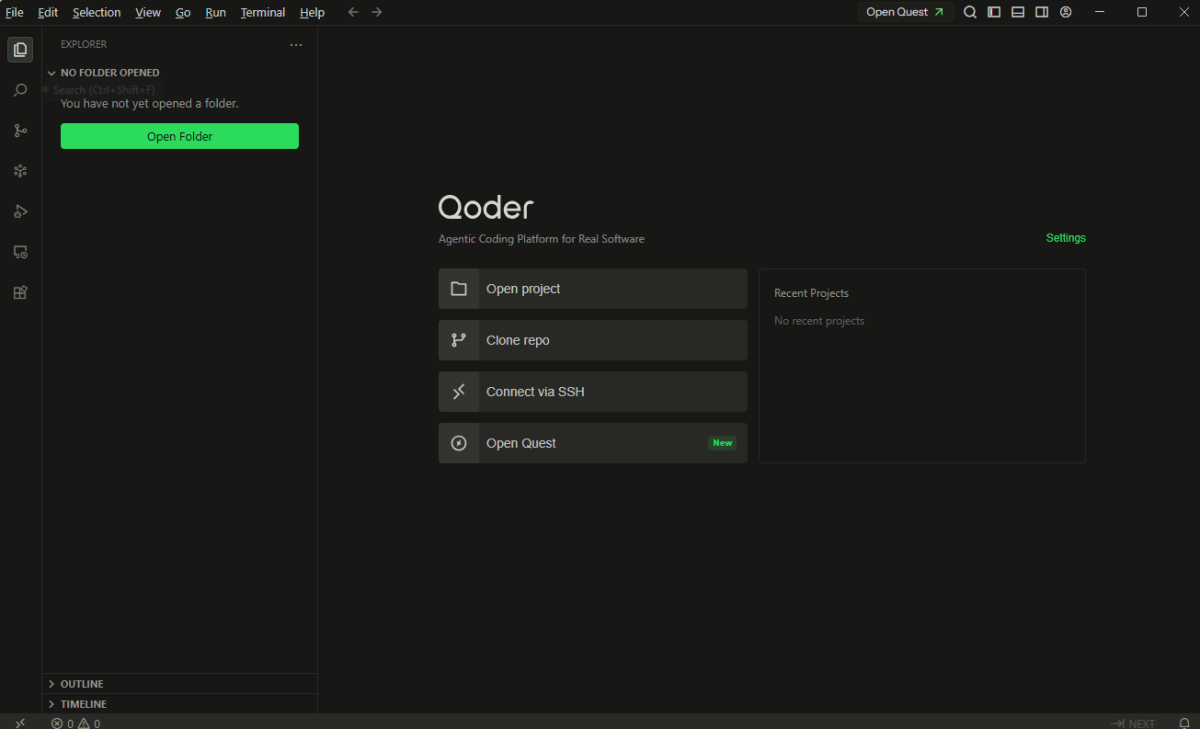Screen dimensions: 1200x729
Task: Click the EXPLORER panel title
Action: click(x=84, y=44)
